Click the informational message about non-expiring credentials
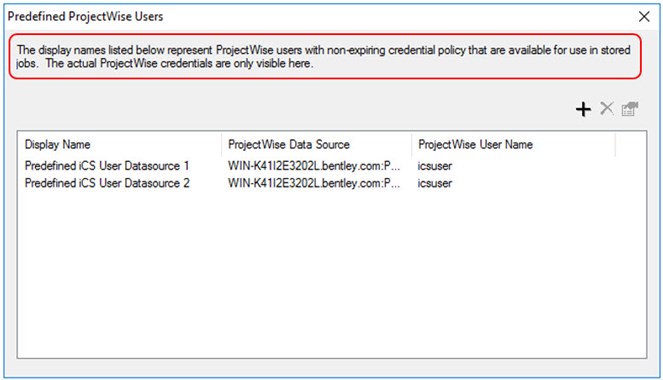Screen dimensions: 663x380 click(325, 57)
